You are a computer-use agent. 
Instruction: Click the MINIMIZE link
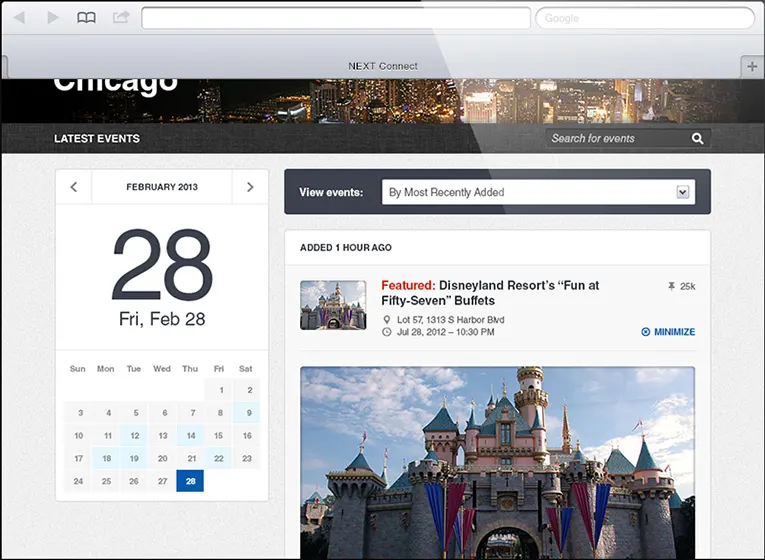pos(668,332)
